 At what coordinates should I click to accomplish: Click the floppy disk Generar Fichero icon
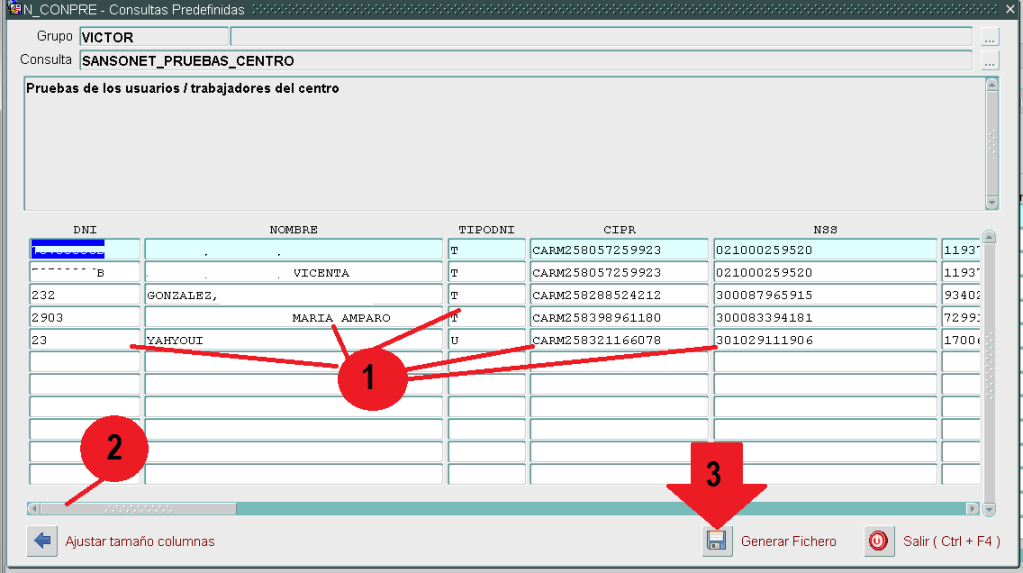pyautogui.click(x=717, y=541)
